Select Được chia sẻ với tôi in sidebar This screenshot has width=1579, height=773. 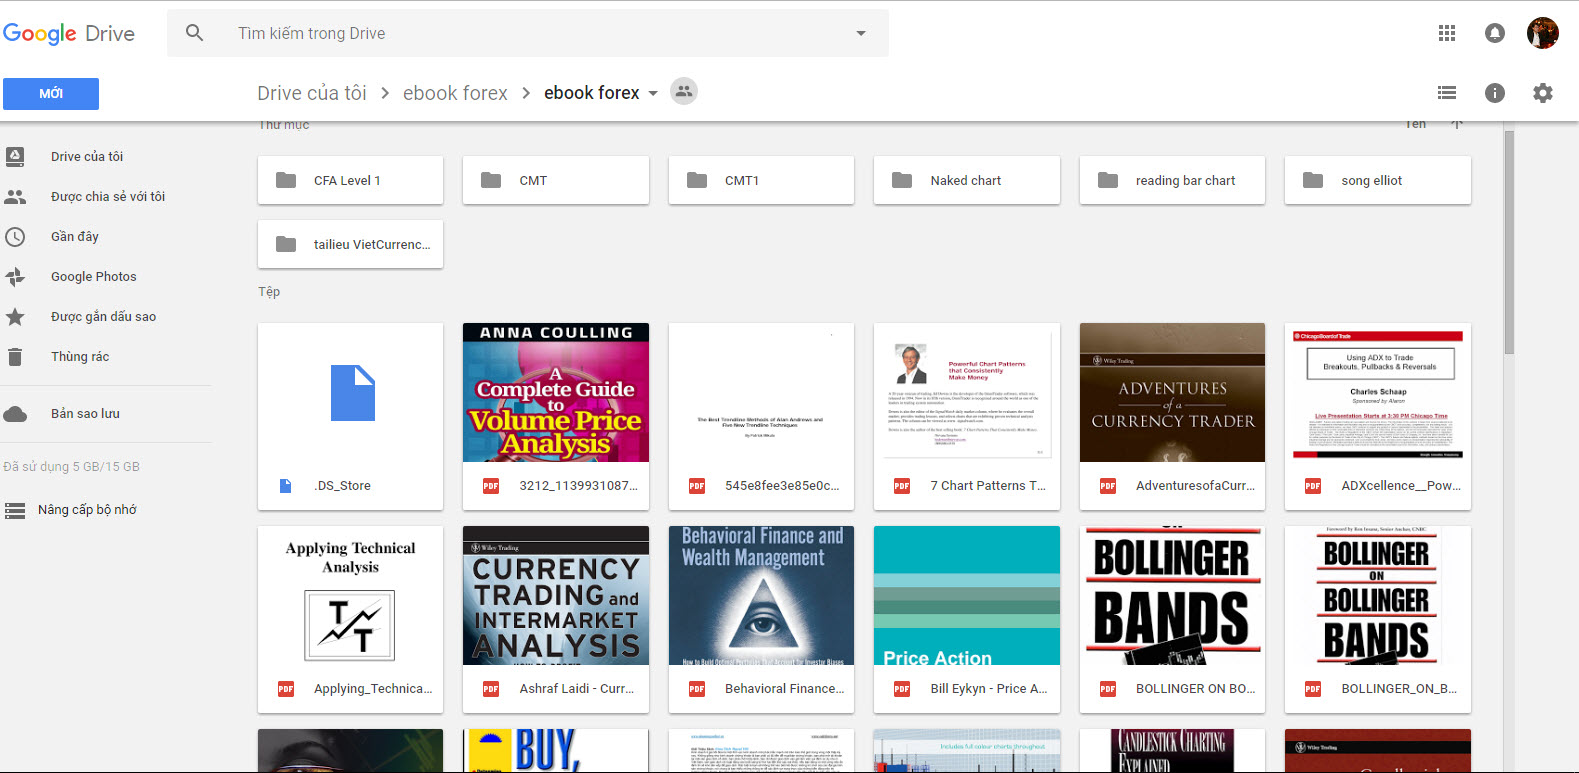click(107, 197)
